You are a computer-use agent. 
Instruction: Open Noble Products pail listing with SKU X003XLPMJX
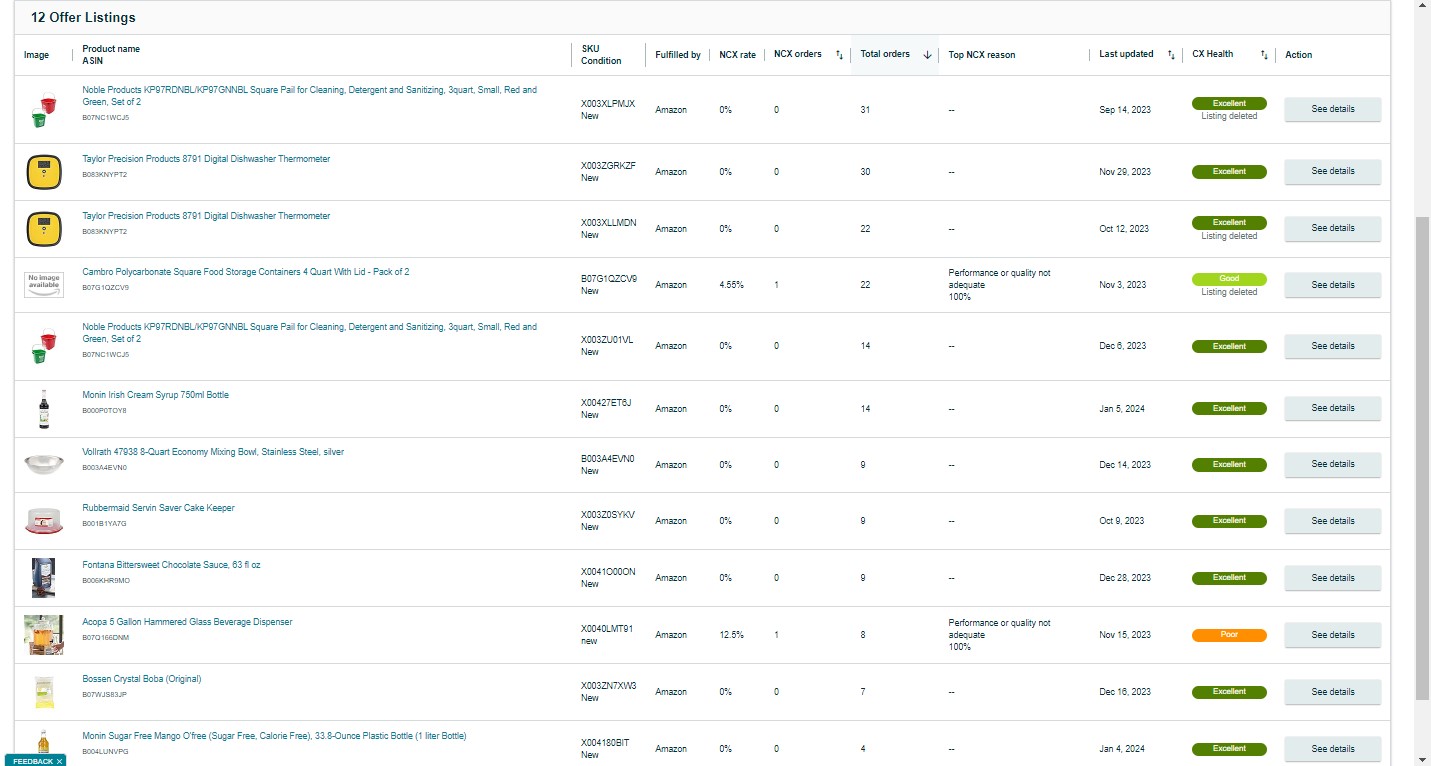(309, 96)
